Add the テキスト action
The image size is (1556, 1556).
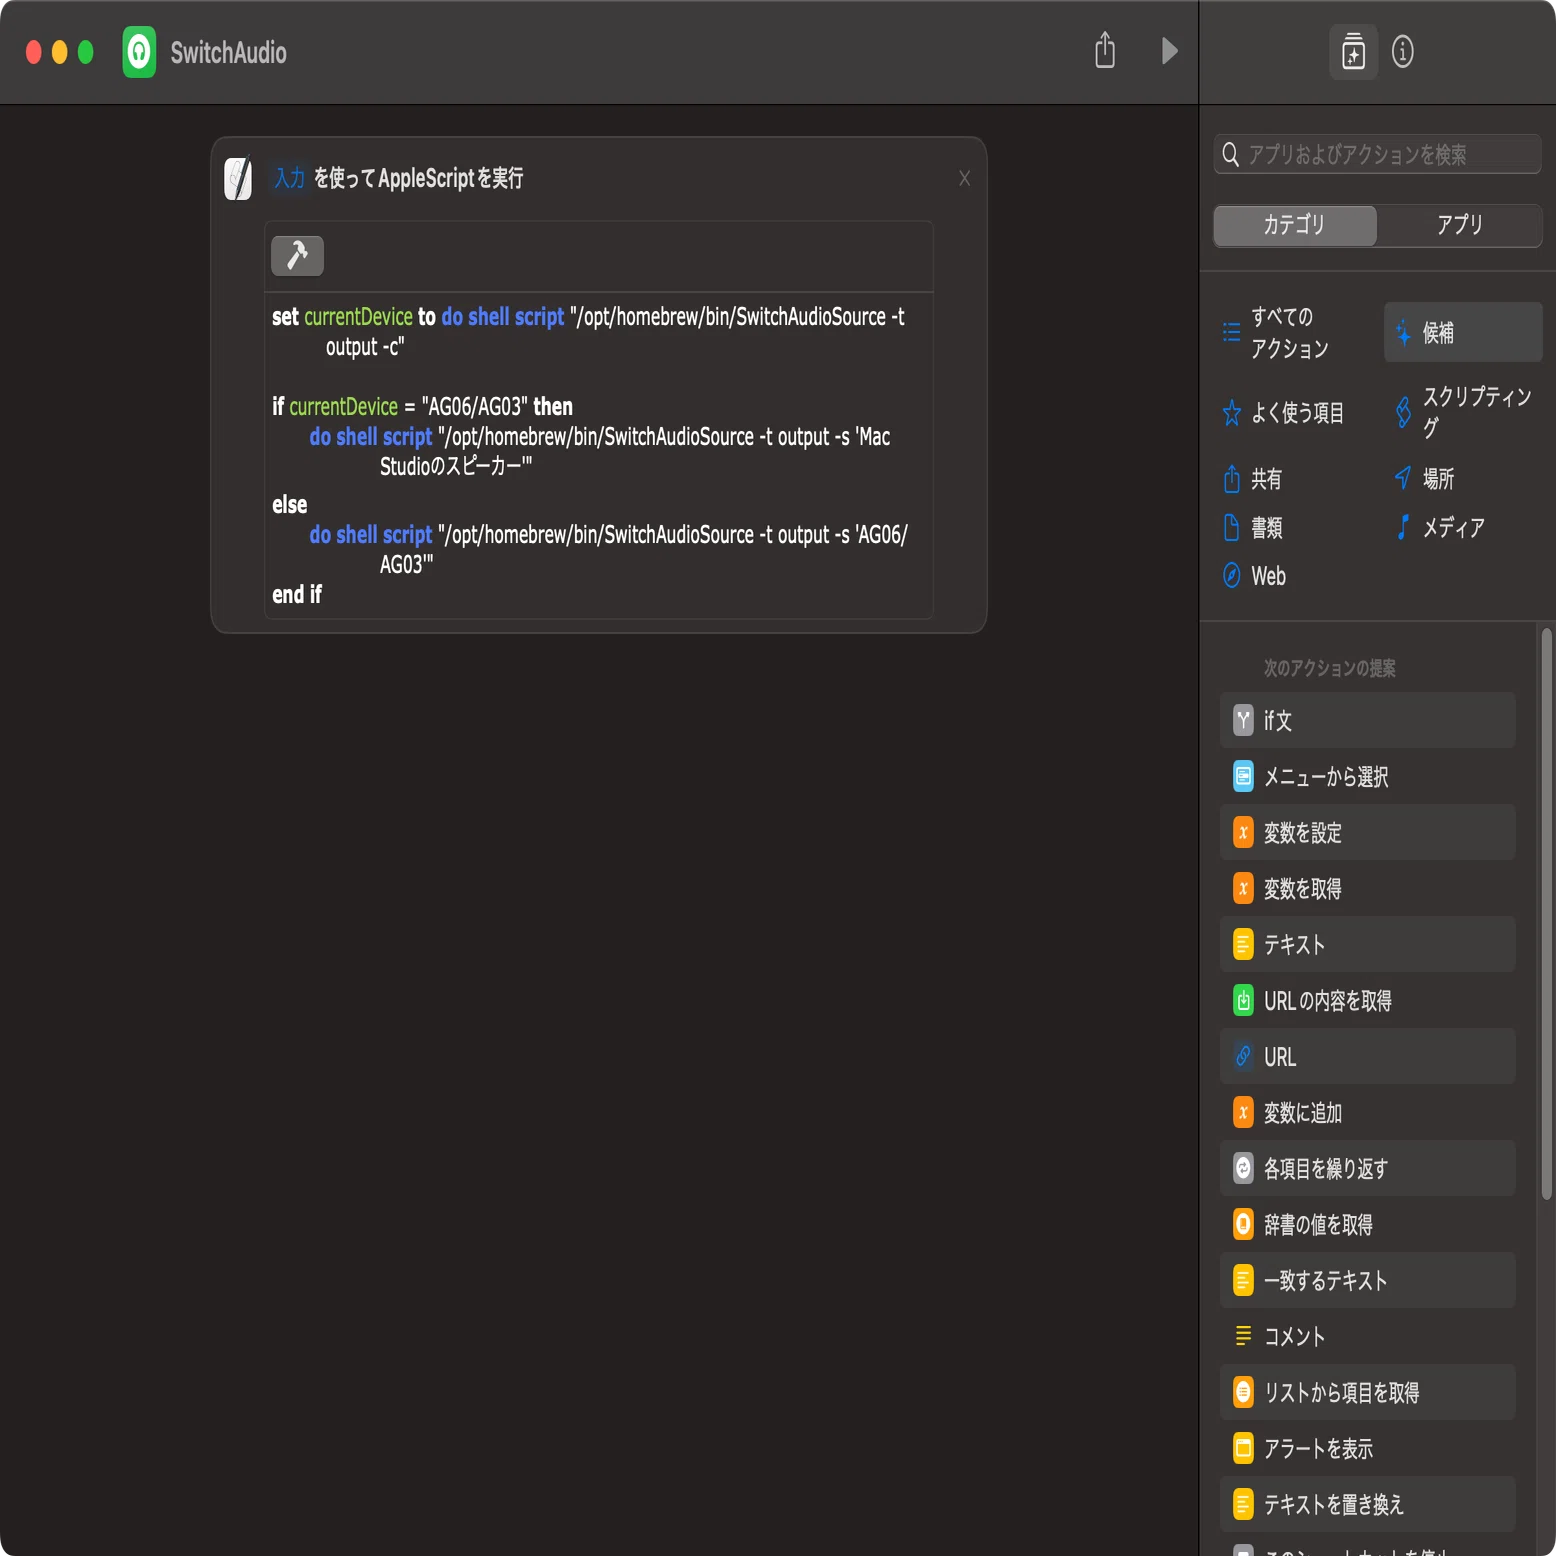[x=1367, y=944]
